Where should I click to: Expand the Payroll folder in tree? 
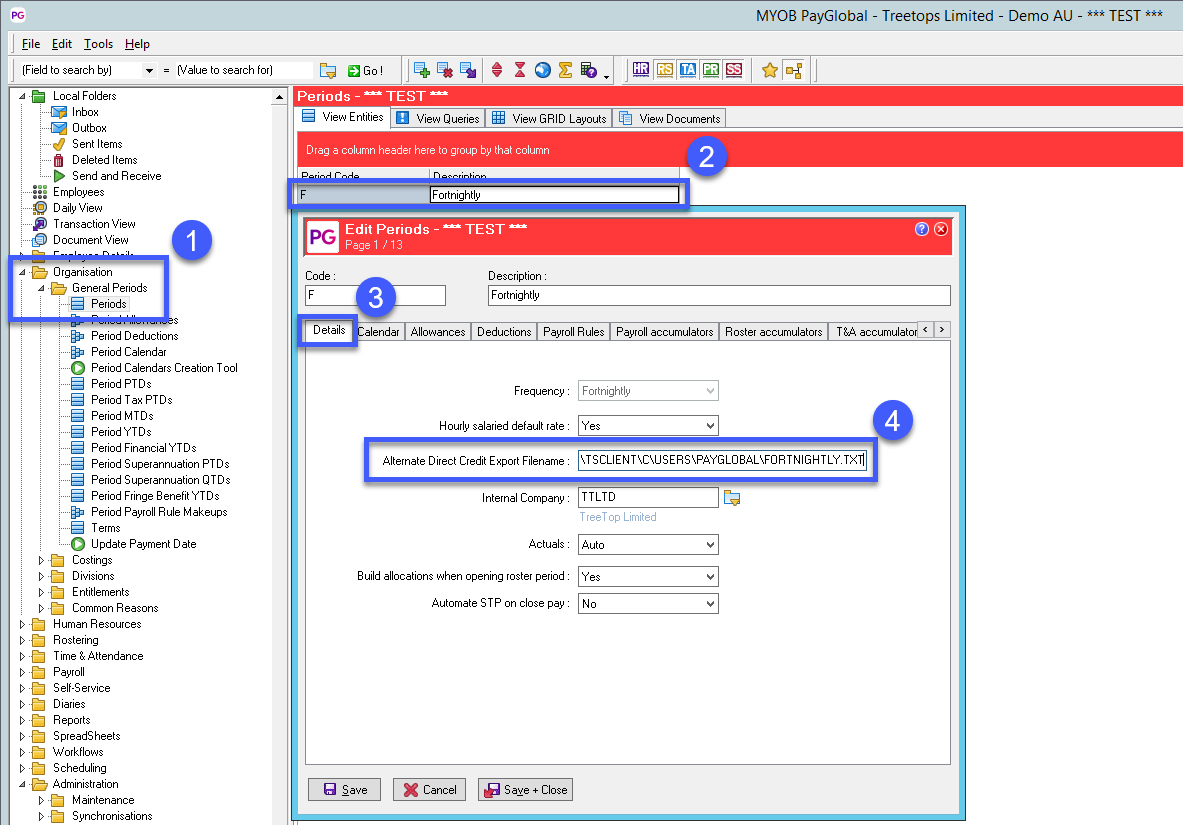[x=24, y=672]
